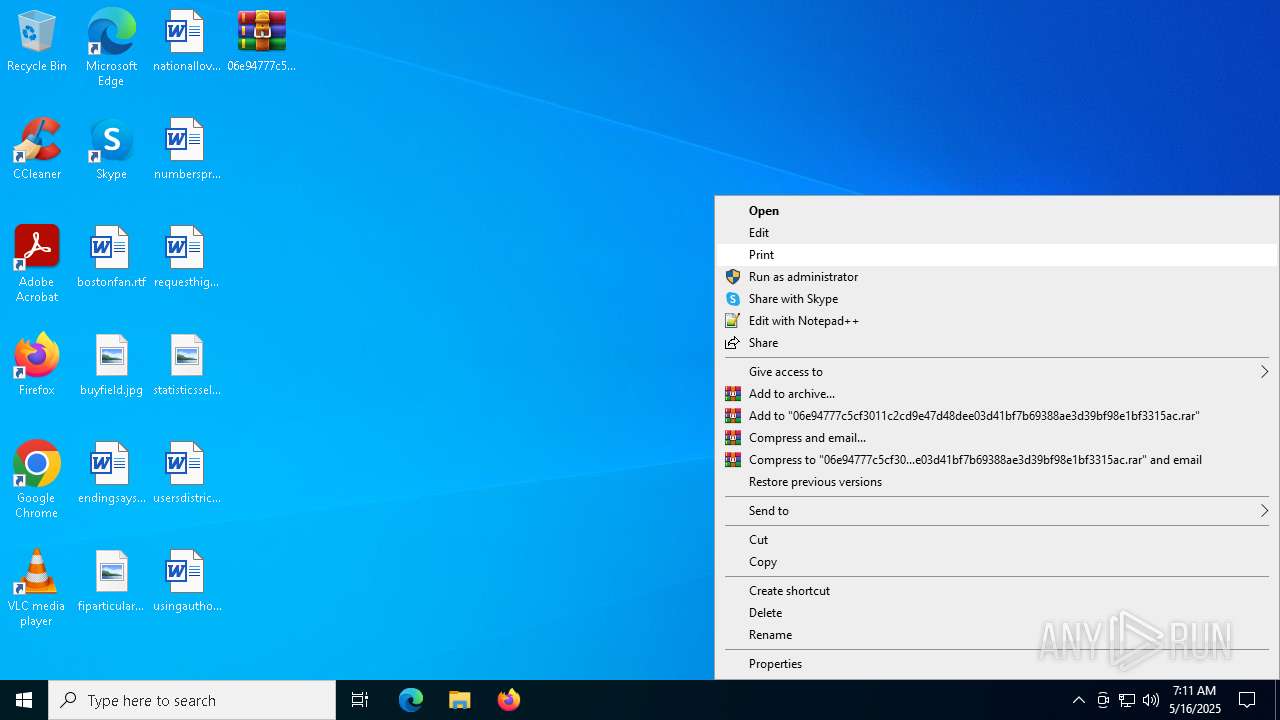Choose Rename from the context menu
The width and height of the screenshot is (1280, 720).
point(997,635)
